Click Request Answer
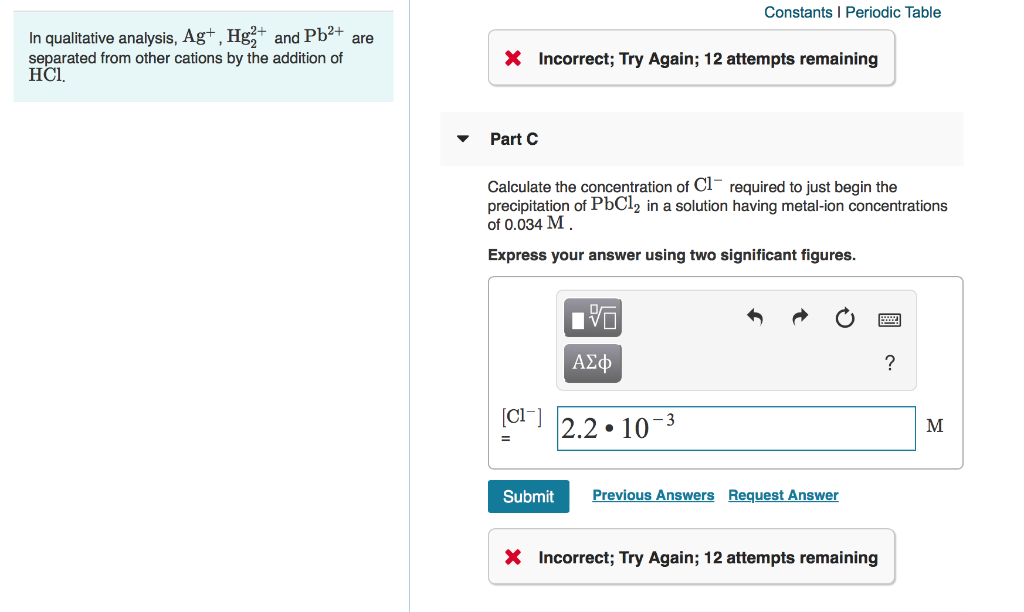This screenshot has width=1024, height=612. (783, 495)
